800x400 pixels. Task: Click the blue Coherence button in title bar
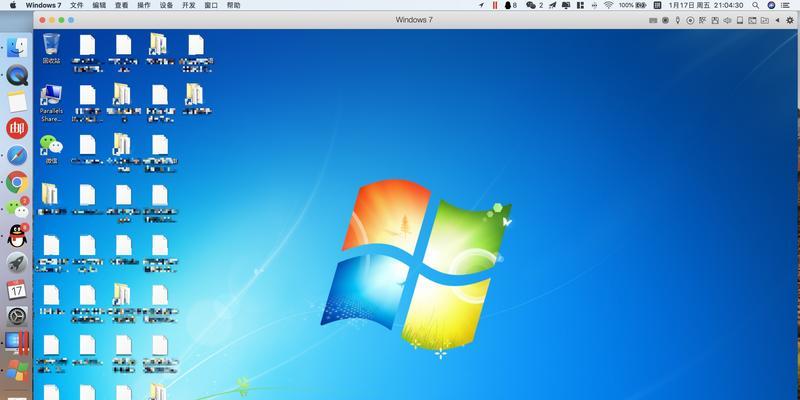click(71, 20)
